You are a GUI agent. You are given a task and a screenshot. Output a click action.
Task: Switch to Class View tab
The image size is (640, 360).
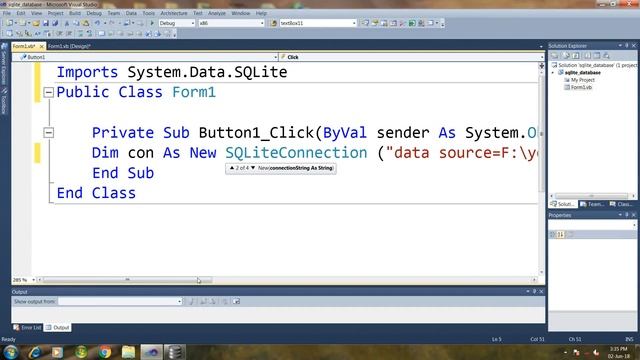(x=621, y=204)
